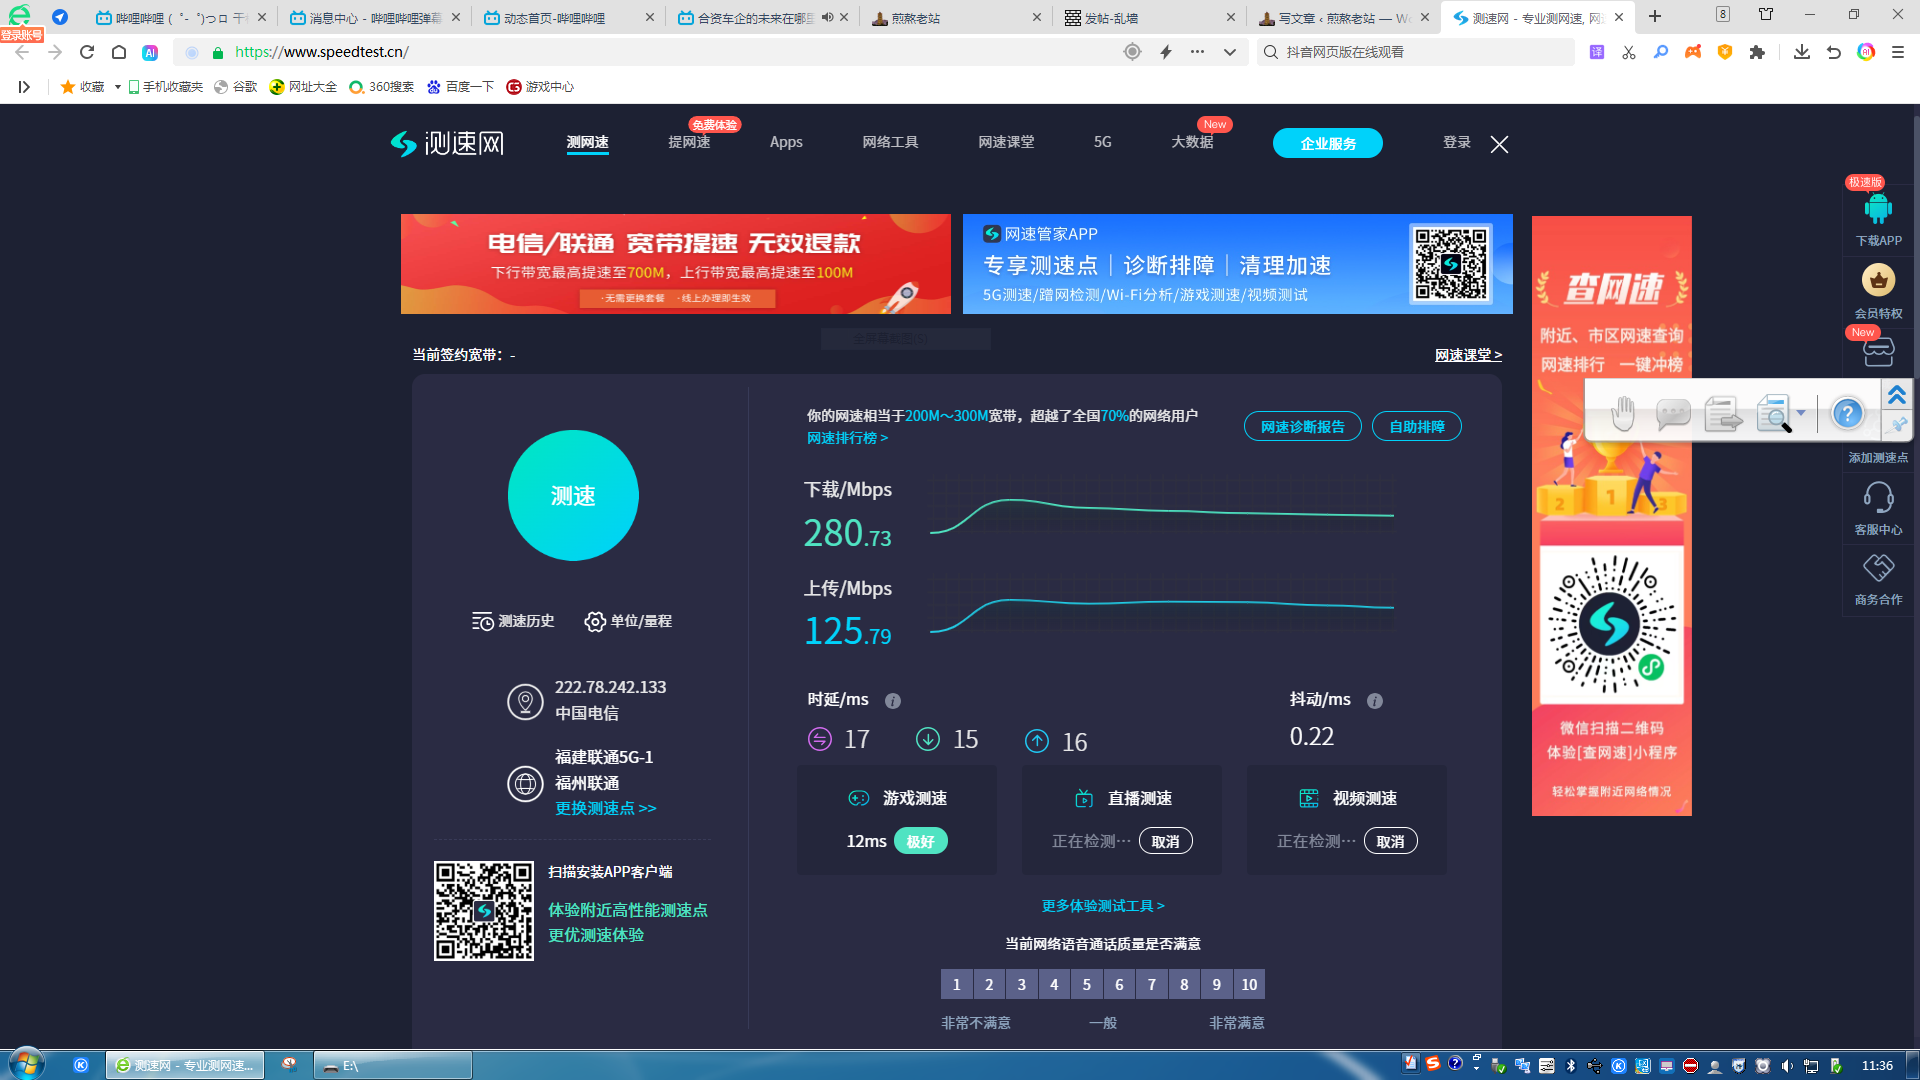Open the 网络工具 navigation menu
1920x1080 pixels.
[890, 142]
